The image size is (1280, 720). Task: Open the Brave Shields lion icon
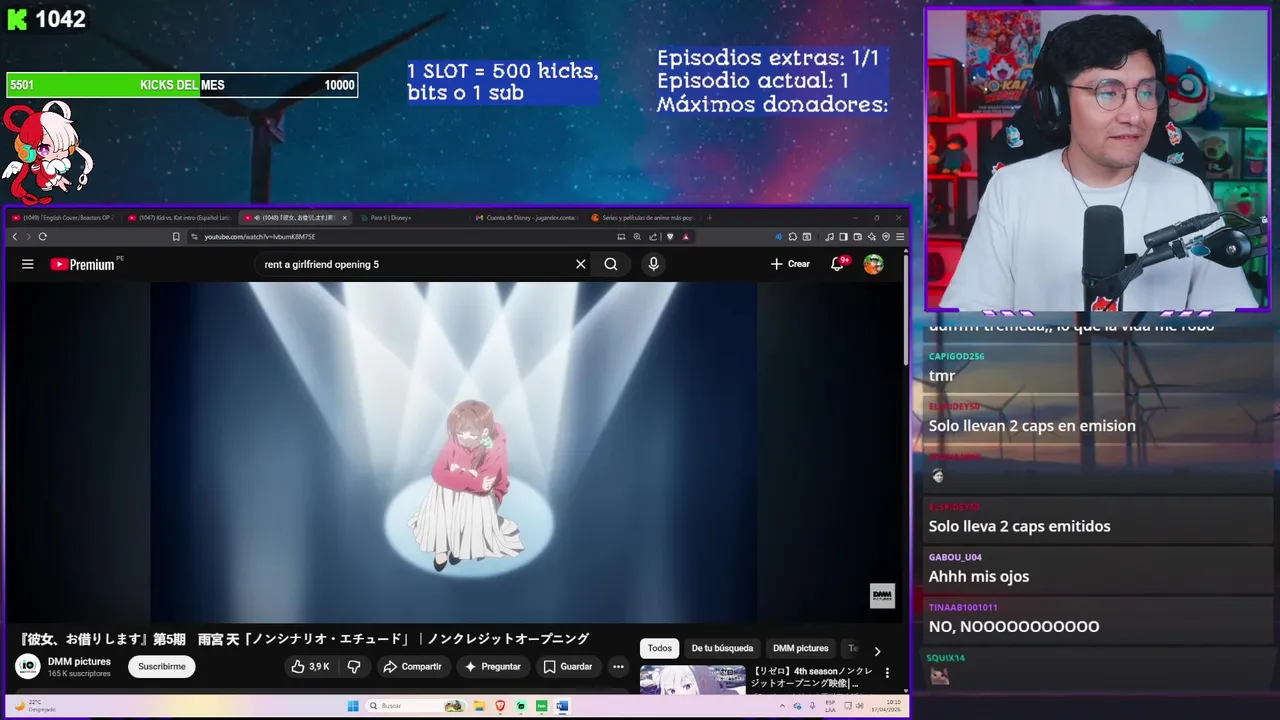click(x=670, y=237)
